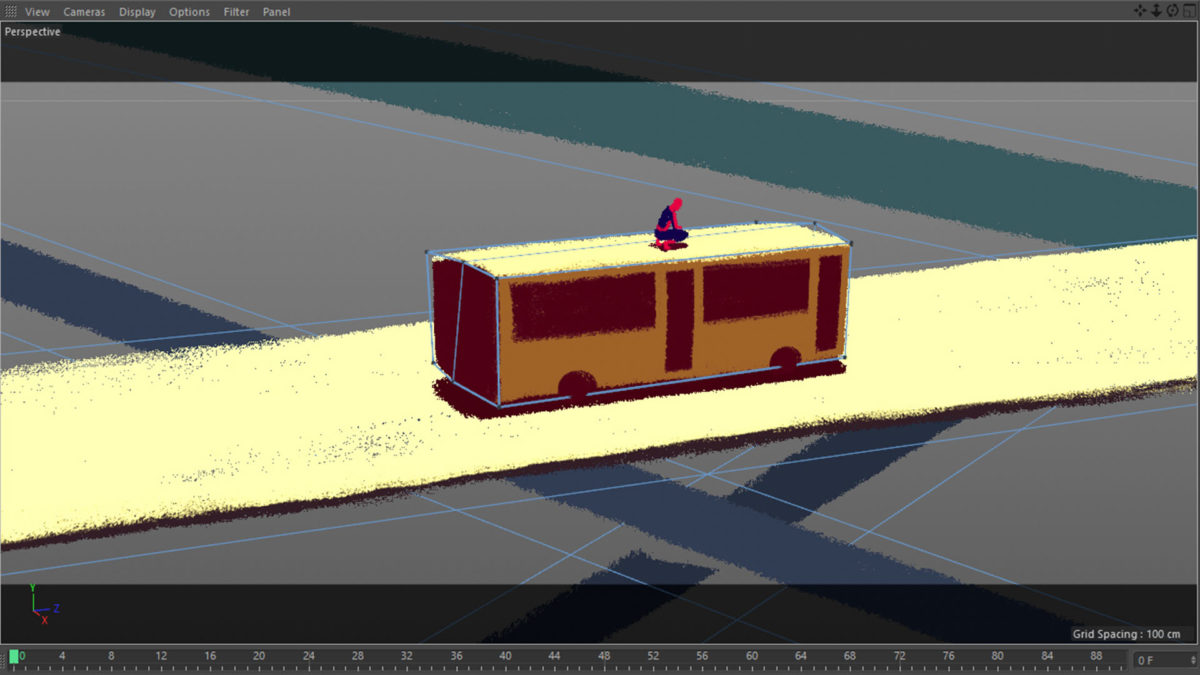The width and height of the screenshot is (1200, 675).
Task: Click frame 40 on the timeline ruler
Action: coord(505,657)
